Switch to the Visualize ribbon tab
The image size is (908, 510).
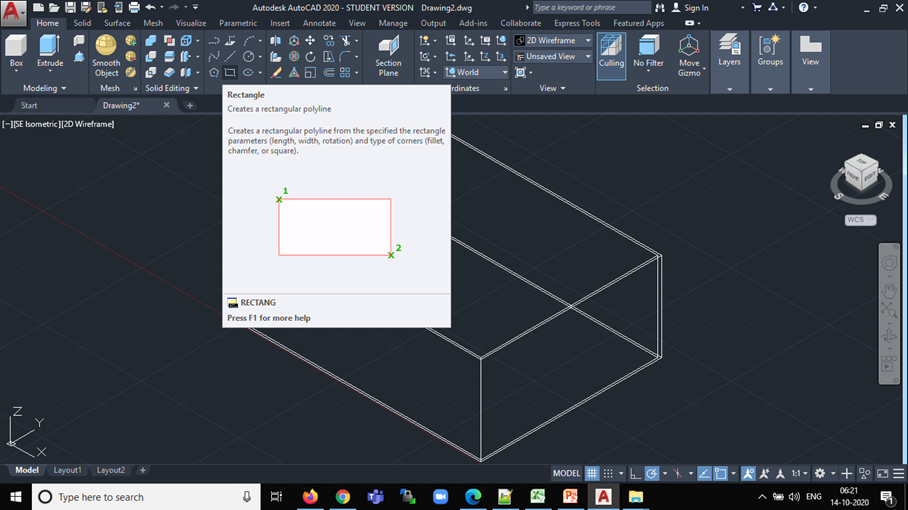[x=191, y=23]
